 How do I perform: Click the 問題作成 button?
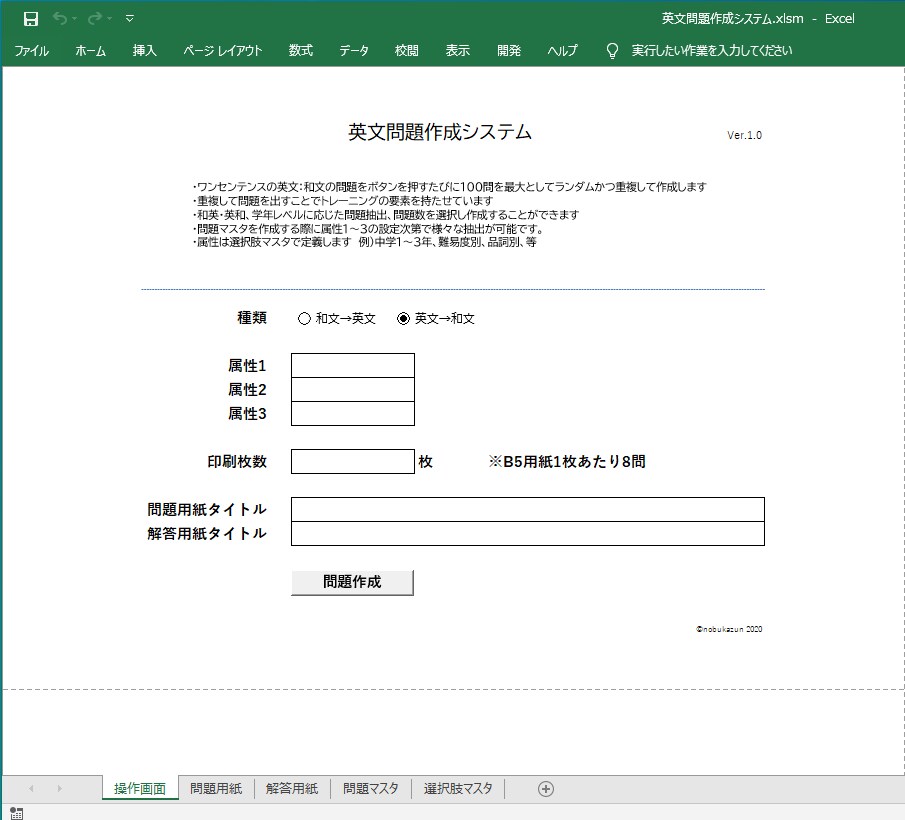[x=352, y=582]
